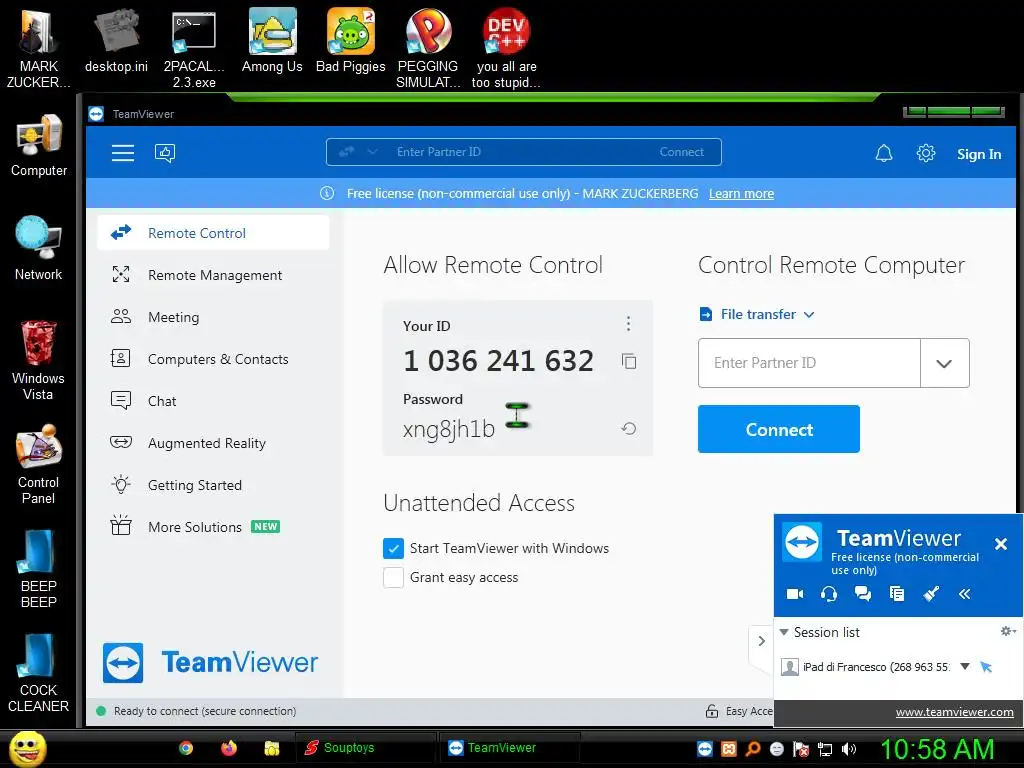This screenshot has height=768, width=1024.
Task: Open the Network desktop icon
Action: pyautogui.click(x=39, y=248)
